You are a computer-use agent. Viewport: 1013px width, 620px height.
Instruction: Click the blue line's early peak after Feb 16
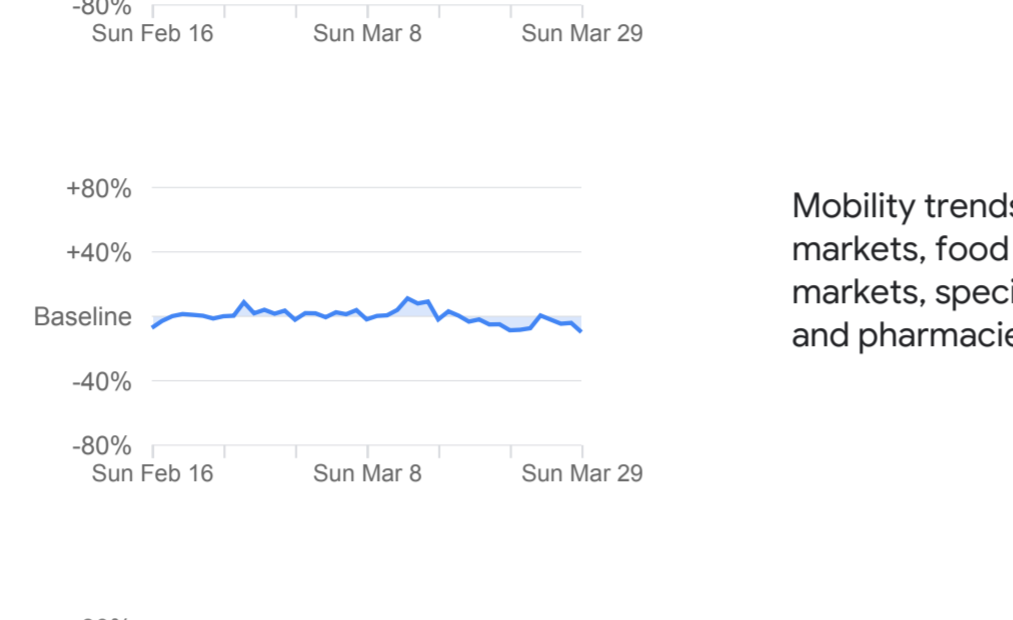tap(244, 301)
